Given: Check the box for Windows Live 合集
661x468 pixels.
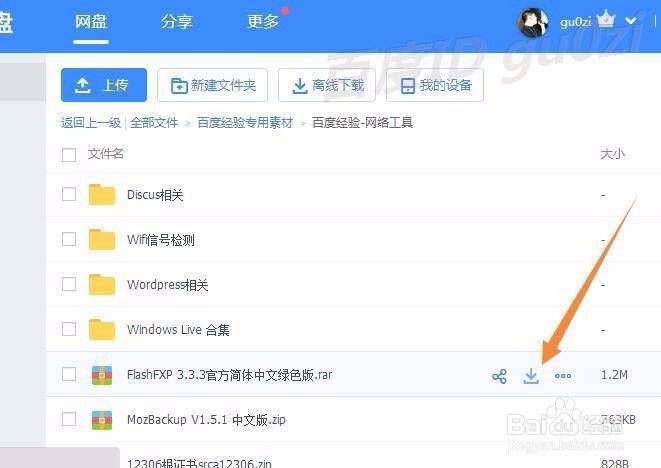Looking at the screenshot, I should pyautogui.click(x=69, y=329).
